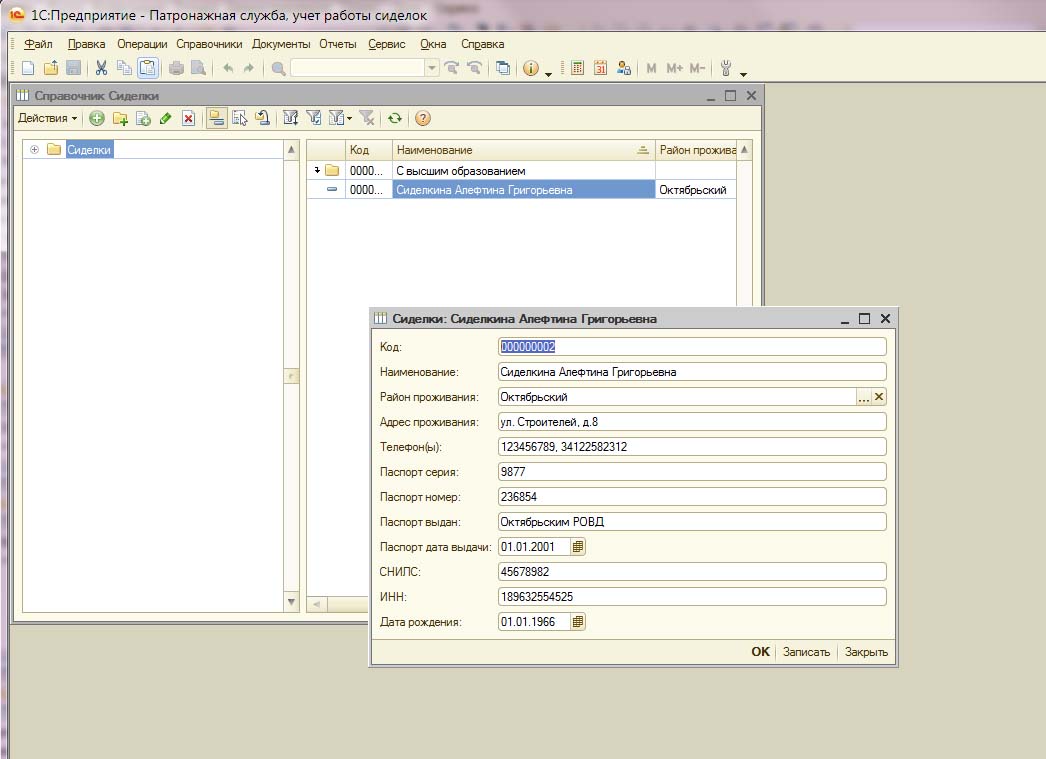The image size is (1046, 759).
Task: Open the calculator icon in main toolbar
Action: coord(578,68)
